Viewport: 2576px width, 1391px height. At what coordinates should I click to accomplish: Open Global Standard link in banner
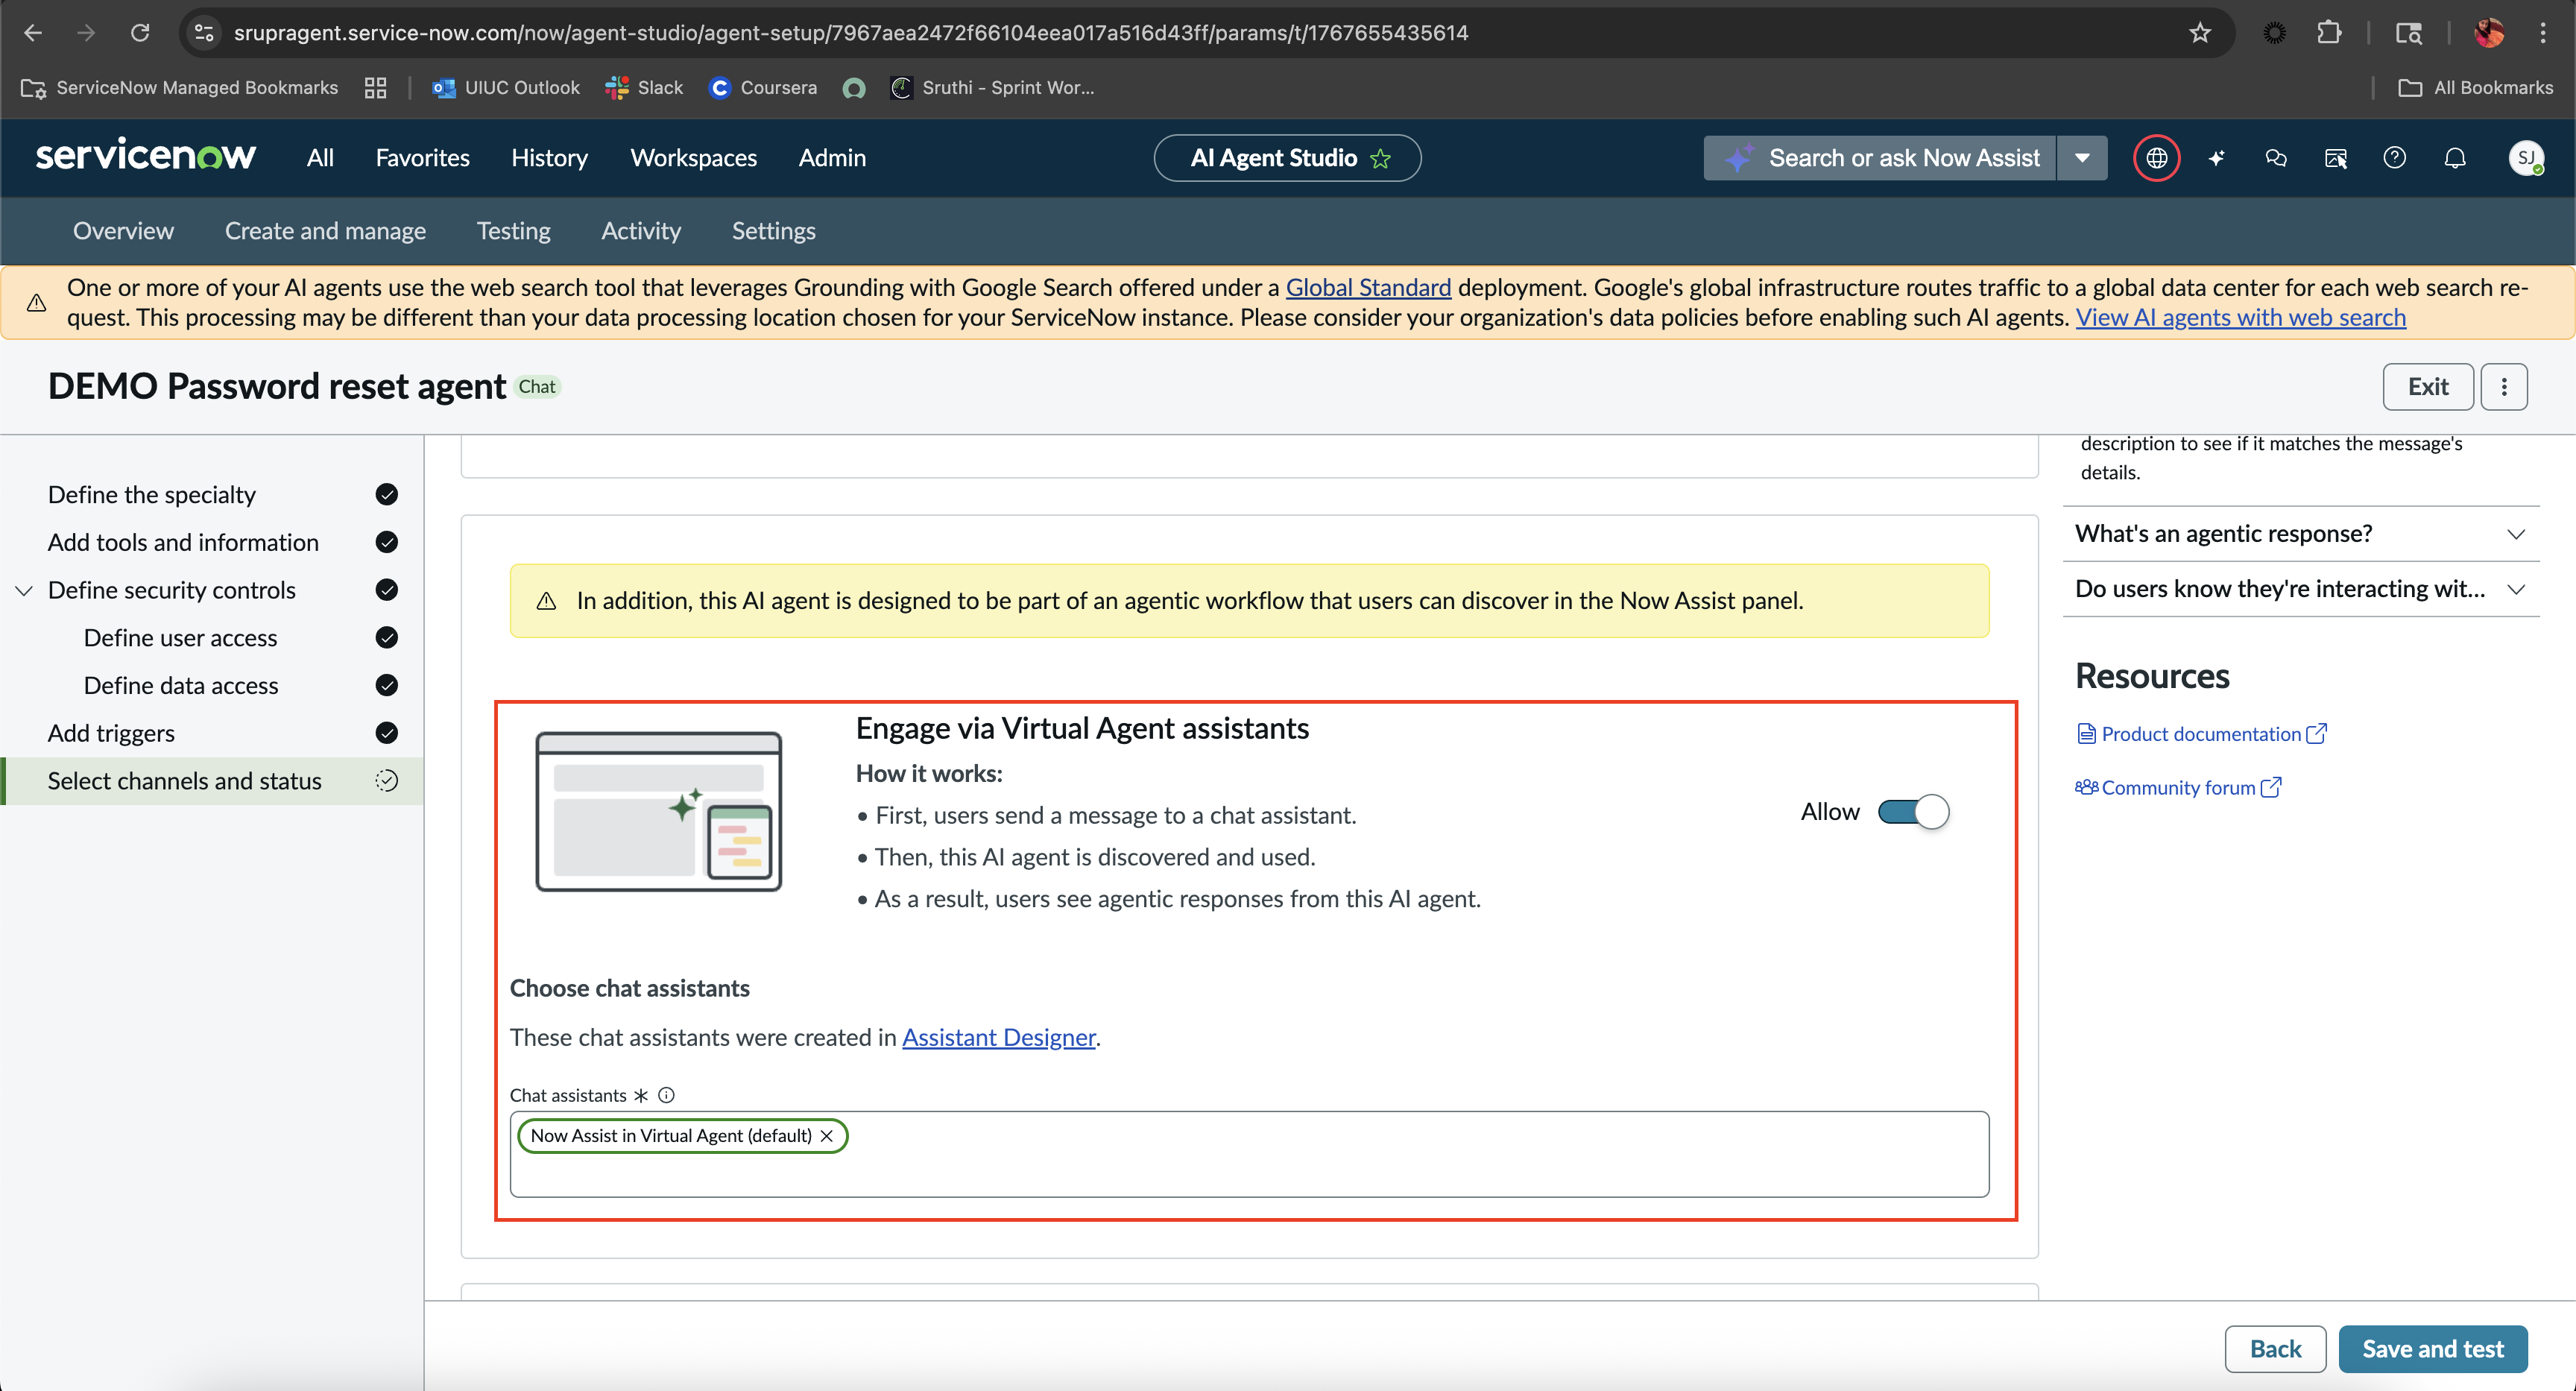coord(1368,288)
